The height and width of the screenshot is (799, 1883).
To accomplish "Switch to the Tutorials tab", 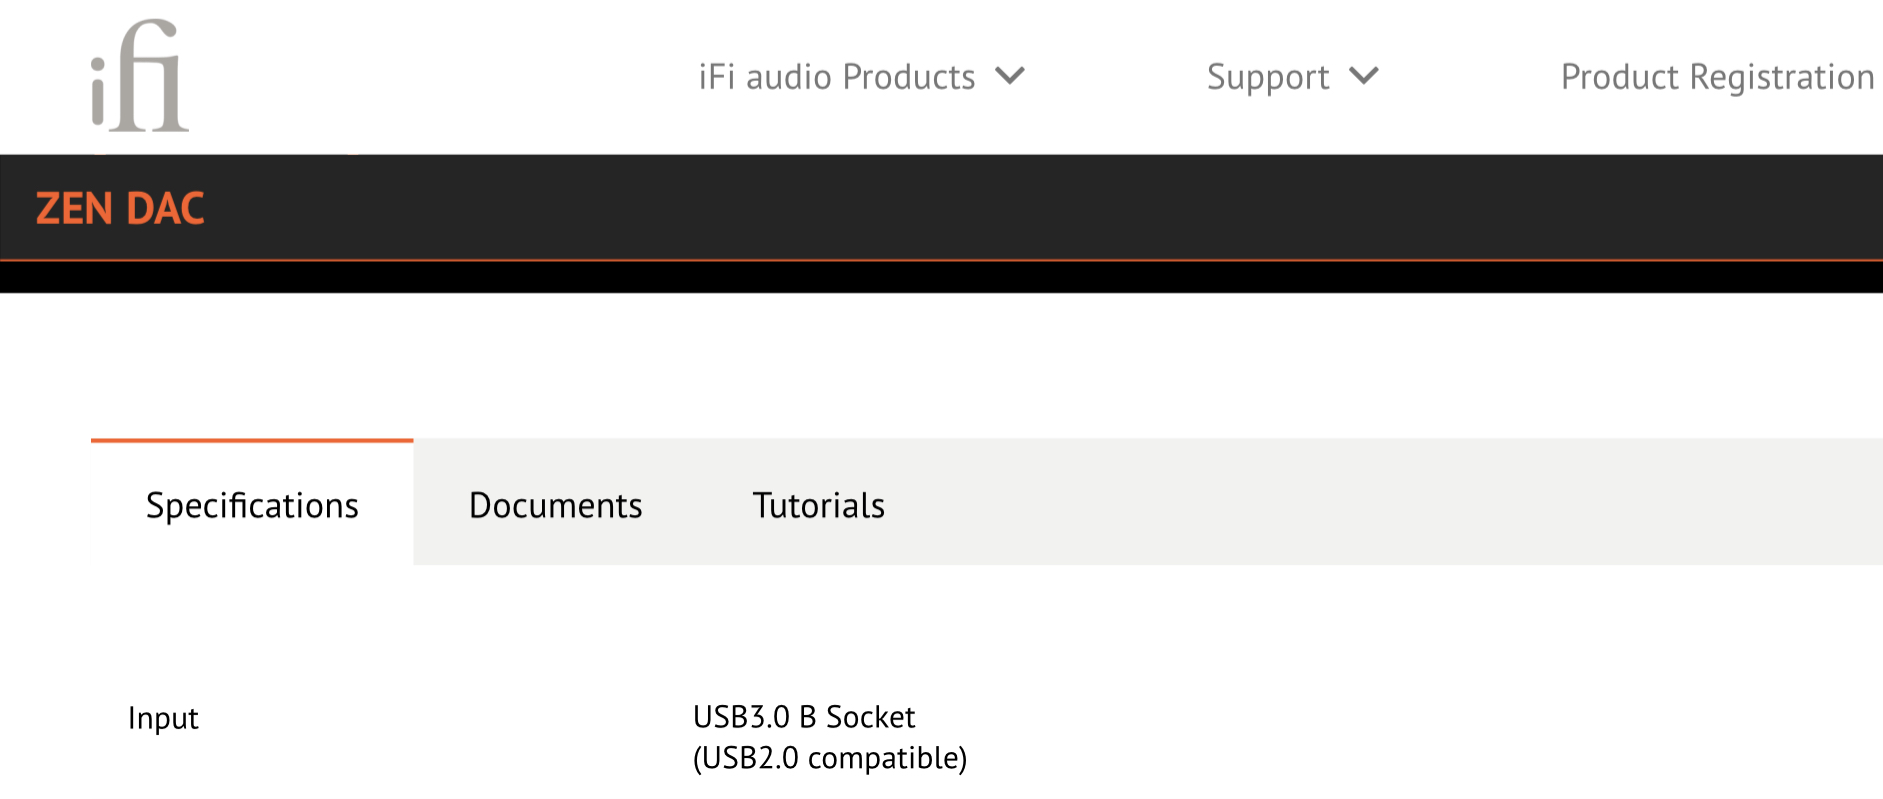I will [818, 505].
